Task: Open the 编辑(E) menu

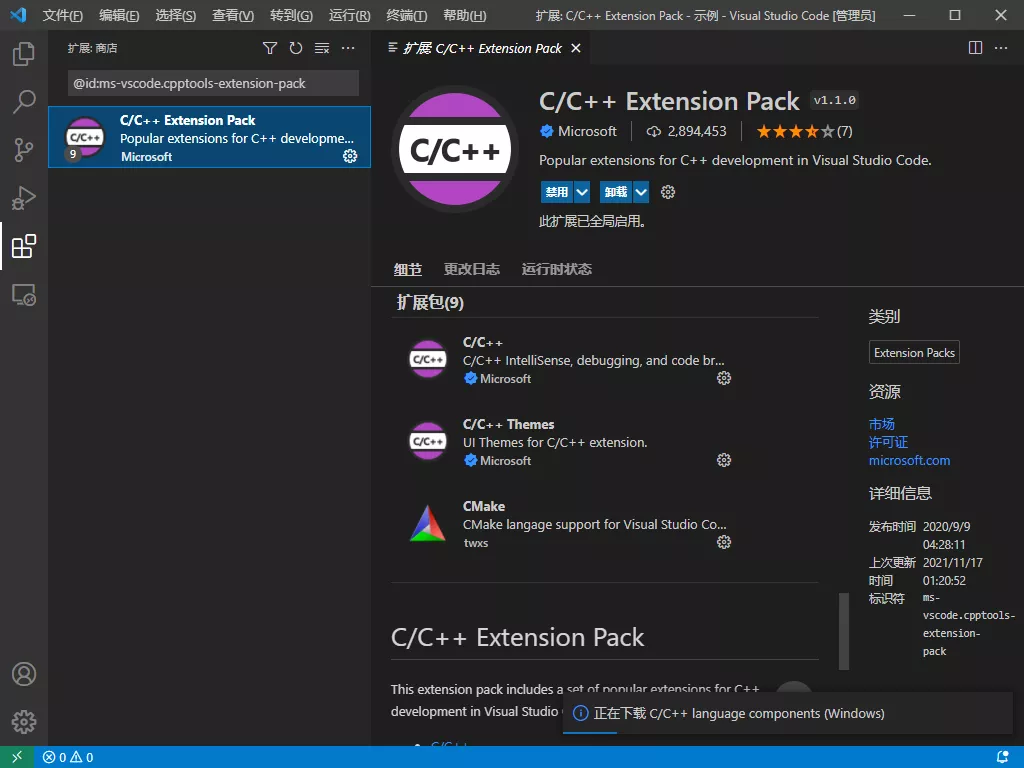Action: 119,15
